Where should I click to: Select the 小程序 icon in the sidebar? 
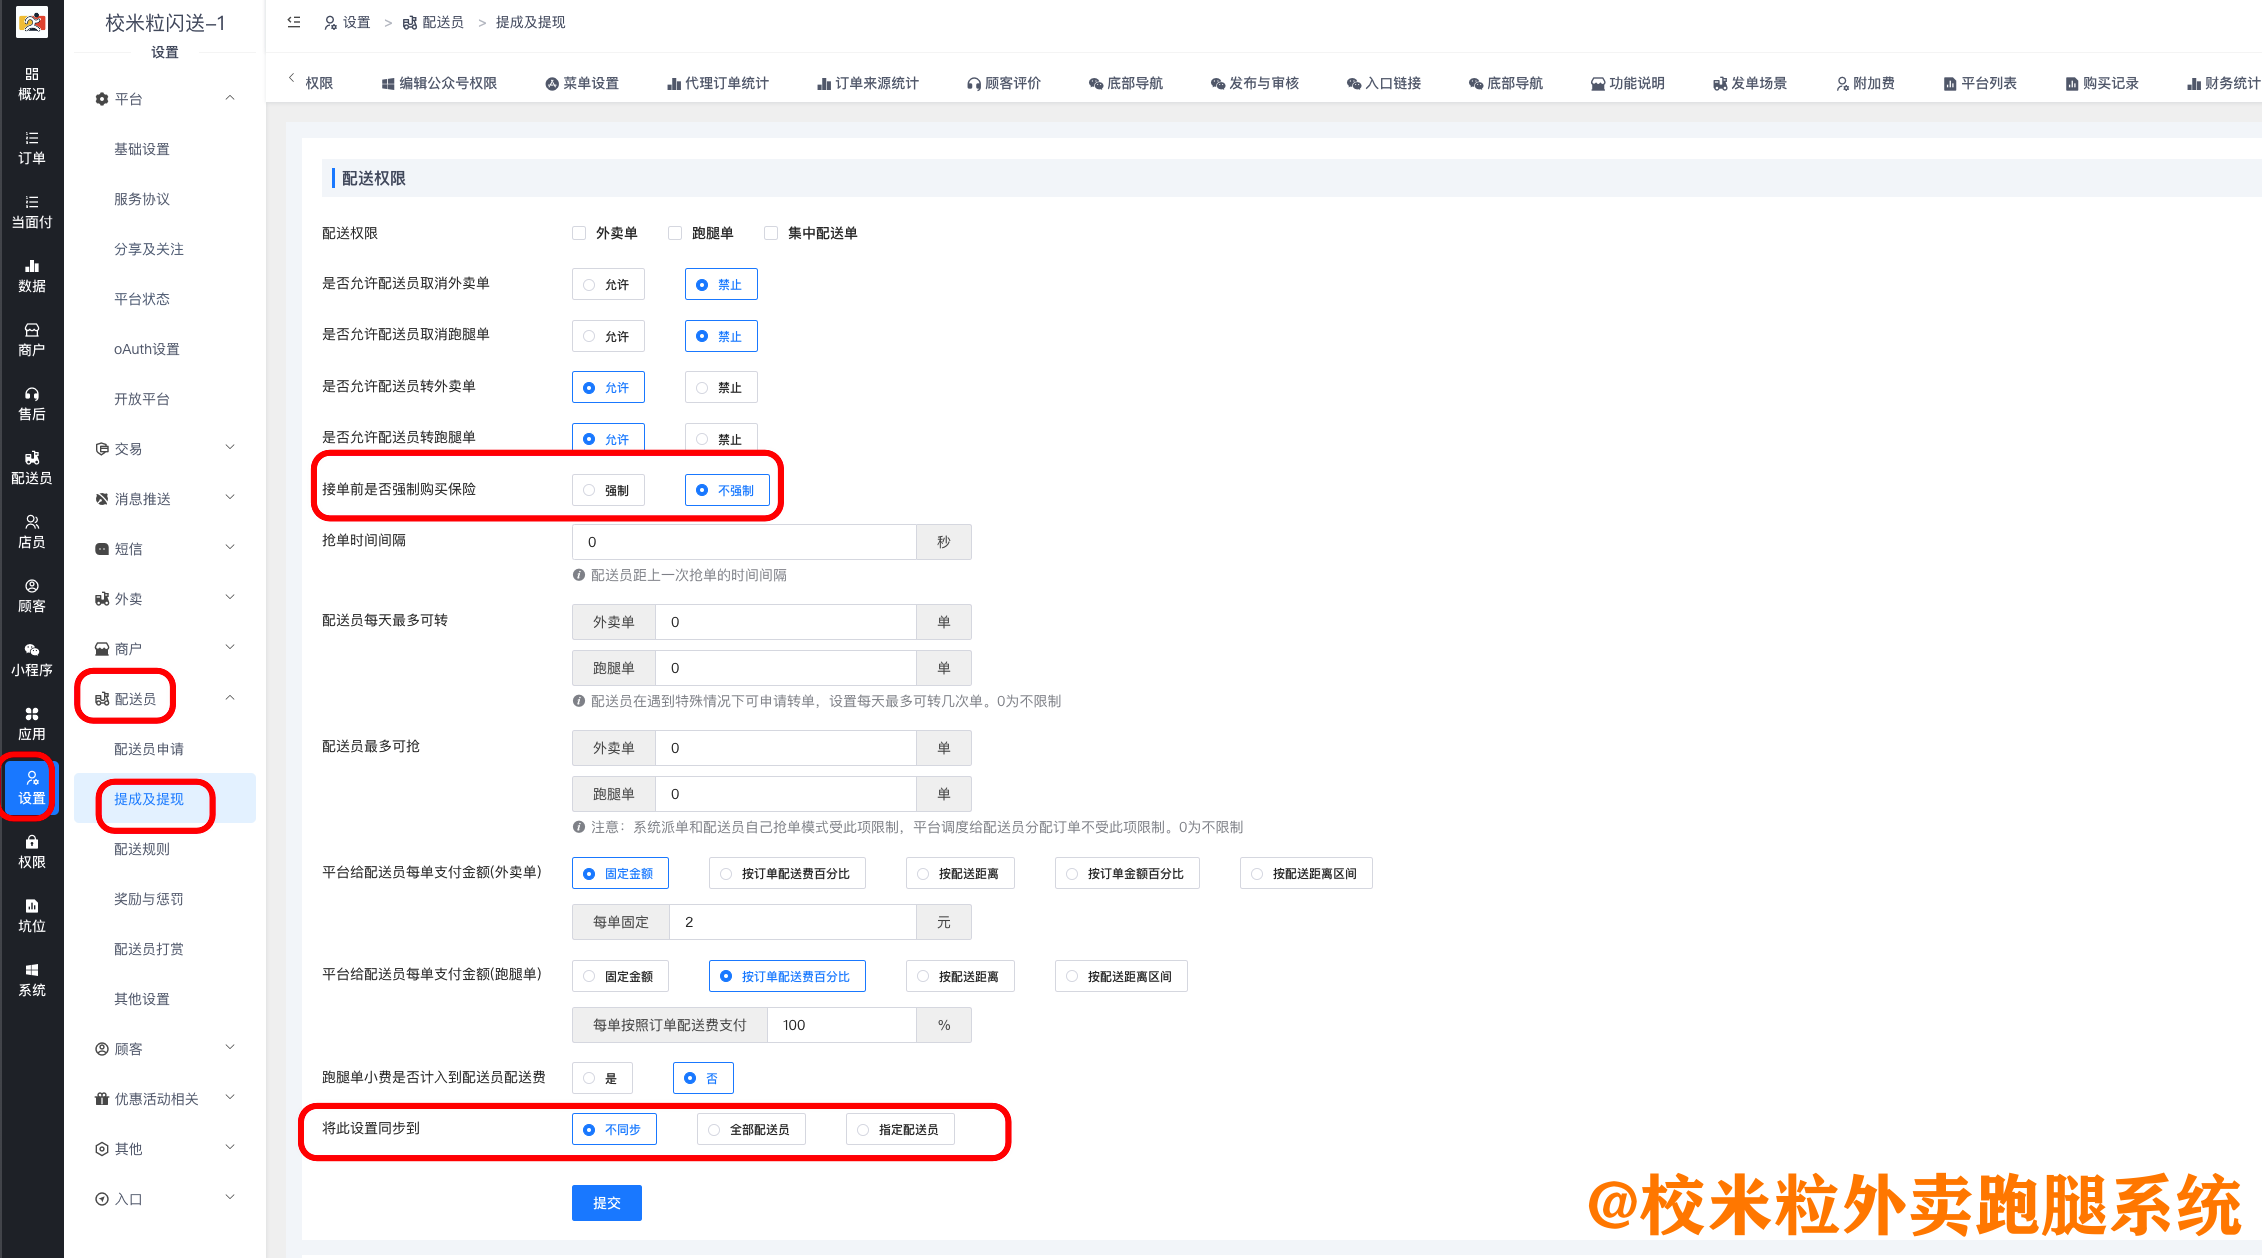(32, 660)
